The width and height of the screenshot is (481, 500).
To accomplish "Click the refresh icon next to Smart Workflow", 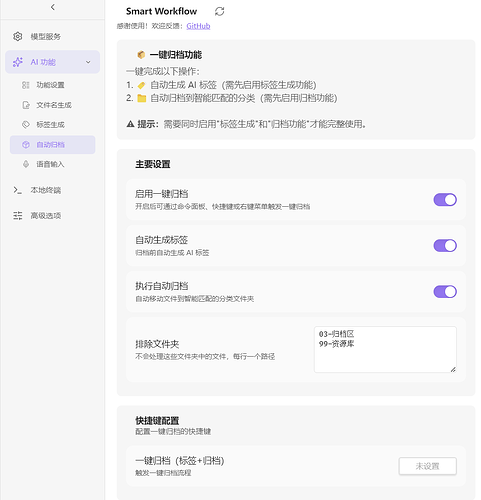I will [219, 11].
